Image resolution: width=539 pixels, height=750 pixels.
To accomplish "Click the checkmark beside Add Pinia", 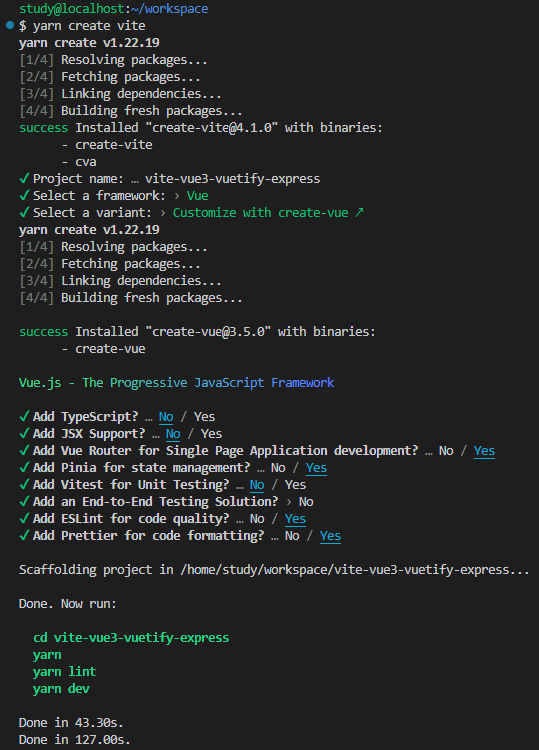I will pyautogui.click(x=24, y=468).
